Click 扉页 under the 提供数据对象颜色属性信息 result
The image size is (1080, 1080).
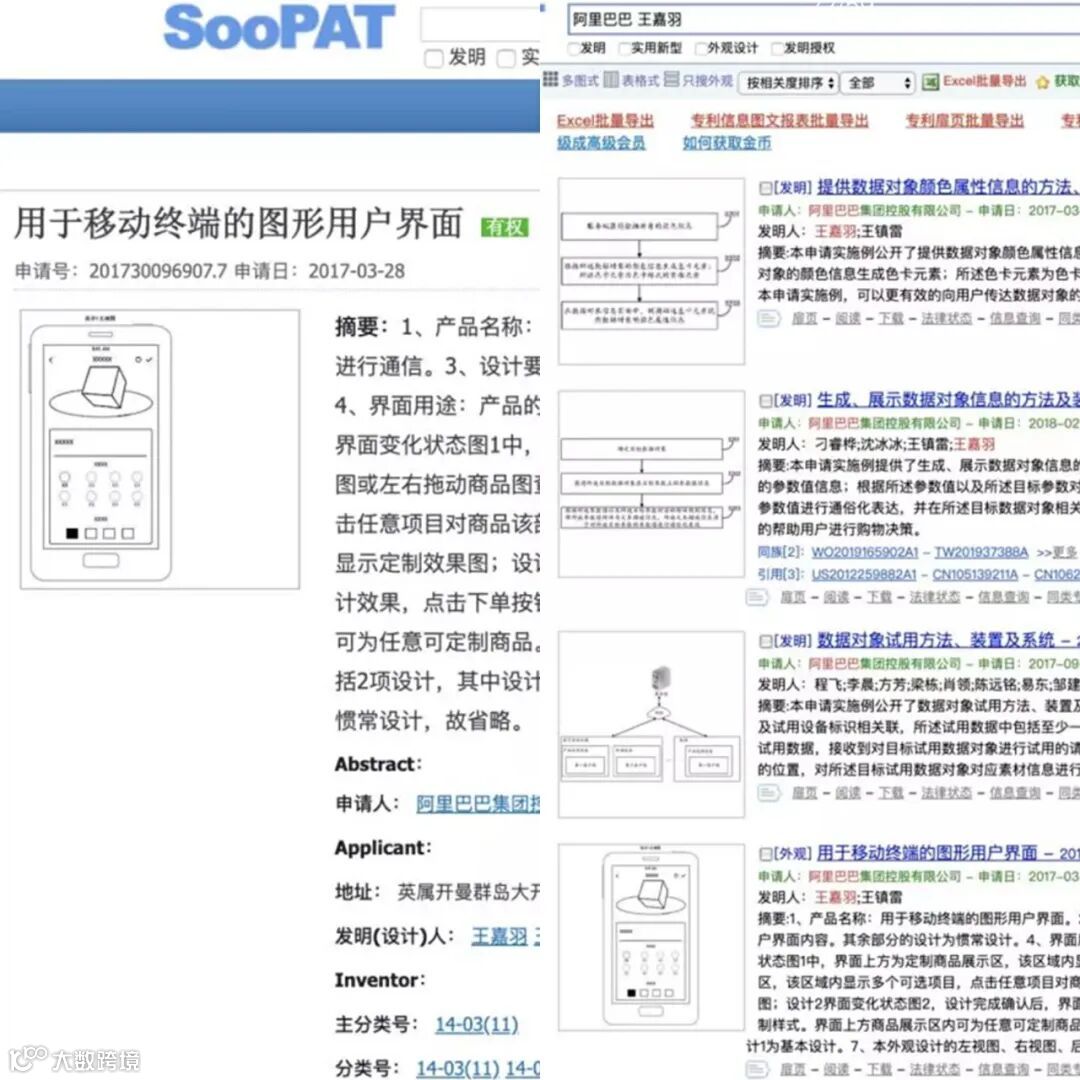click(804, 318)
